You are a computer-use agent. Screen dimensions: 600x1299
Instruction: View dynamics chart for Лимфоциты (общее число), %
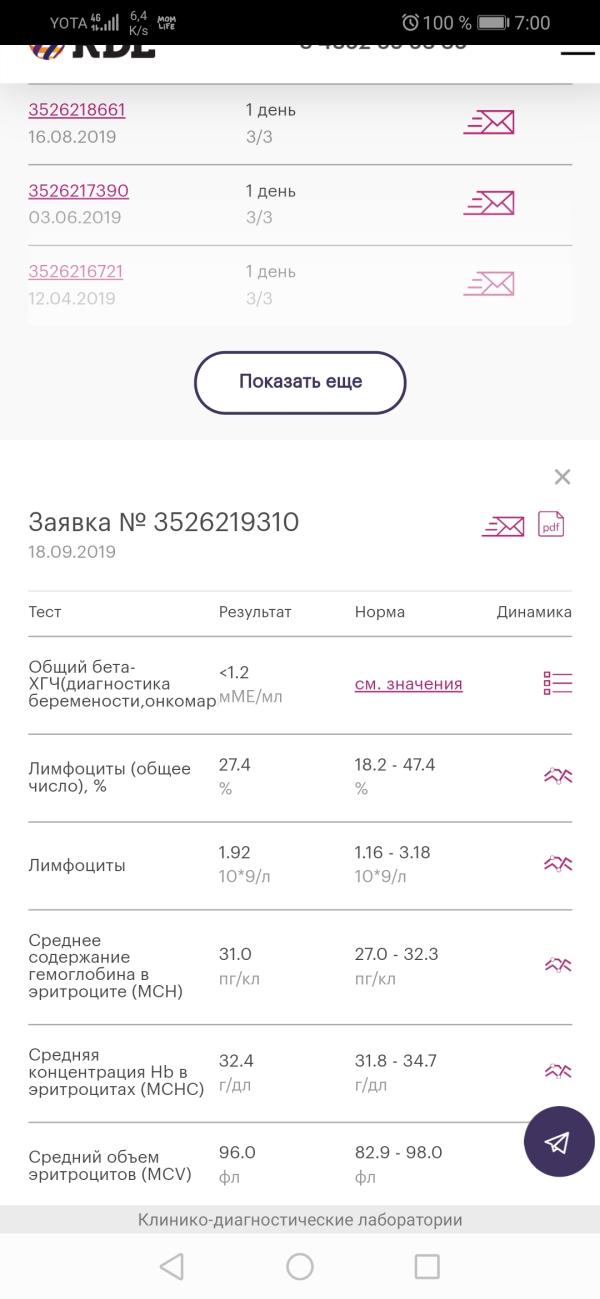[558, 776]
